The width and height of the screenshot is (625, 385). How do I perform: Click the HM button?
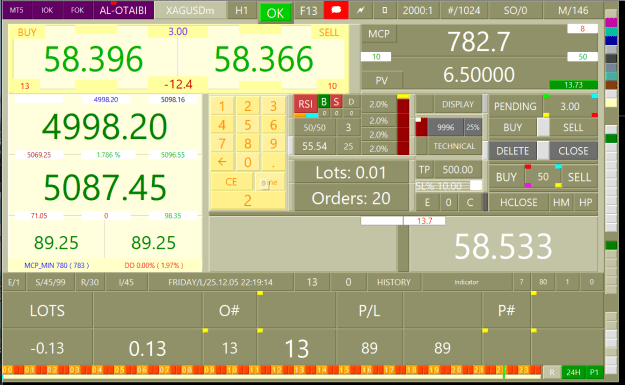click(561, 202)
